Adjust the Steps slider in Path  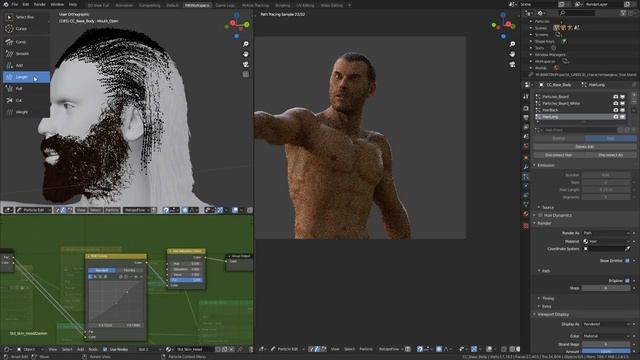(606, 288)
